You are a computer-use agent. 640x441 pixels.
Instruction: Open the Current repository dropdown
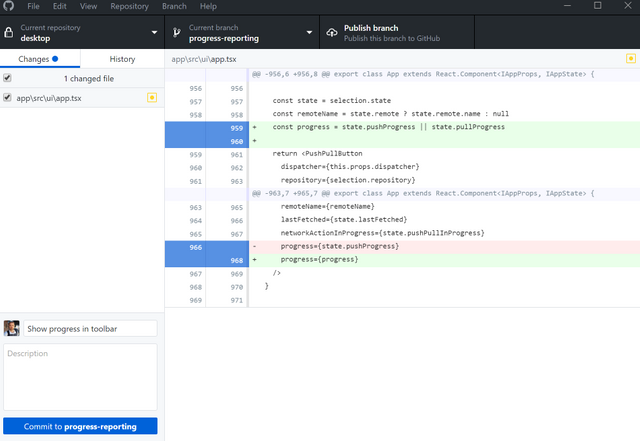point(82,33)
